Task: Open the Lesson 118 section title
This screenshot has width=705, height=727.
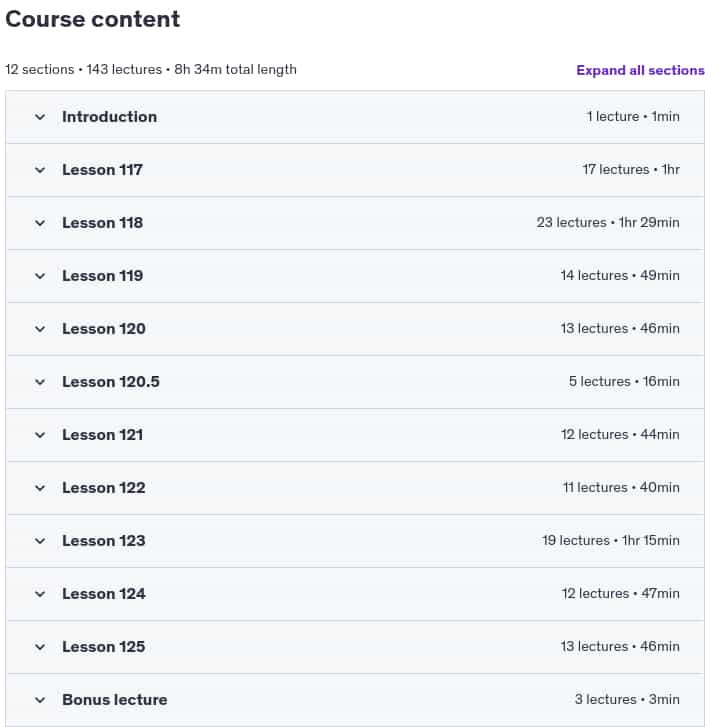Action: pyautogui.click(x=102, y=223)
